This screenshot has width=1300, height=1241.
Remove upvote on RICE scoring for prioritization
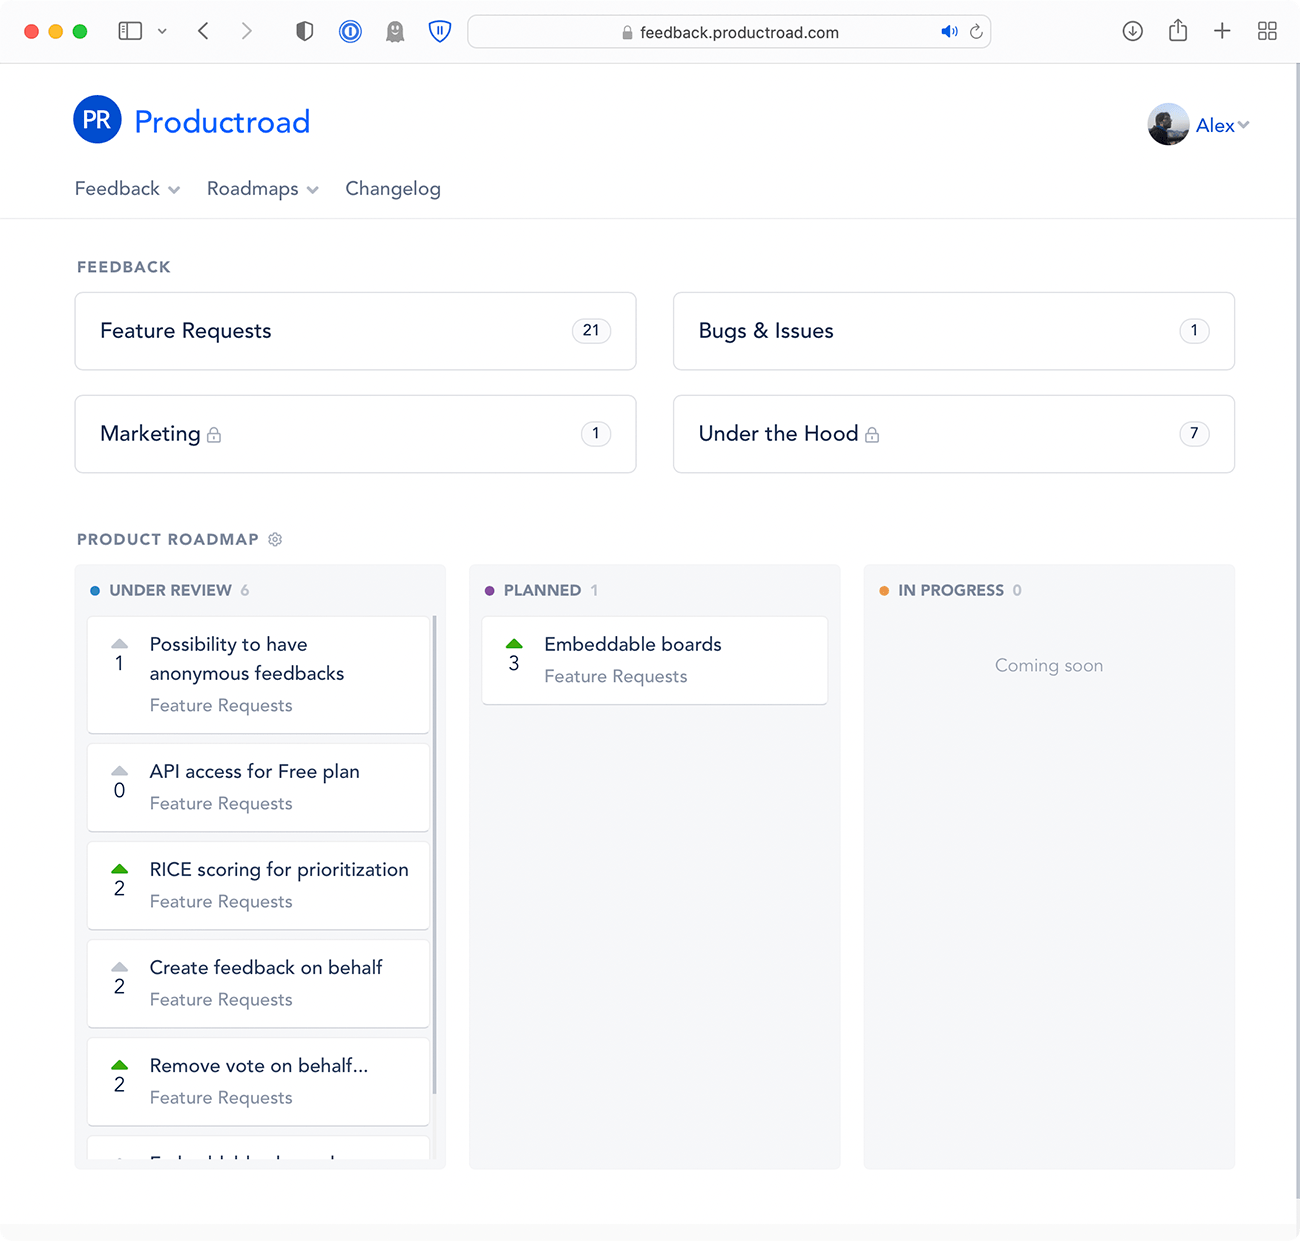[119, 869]
